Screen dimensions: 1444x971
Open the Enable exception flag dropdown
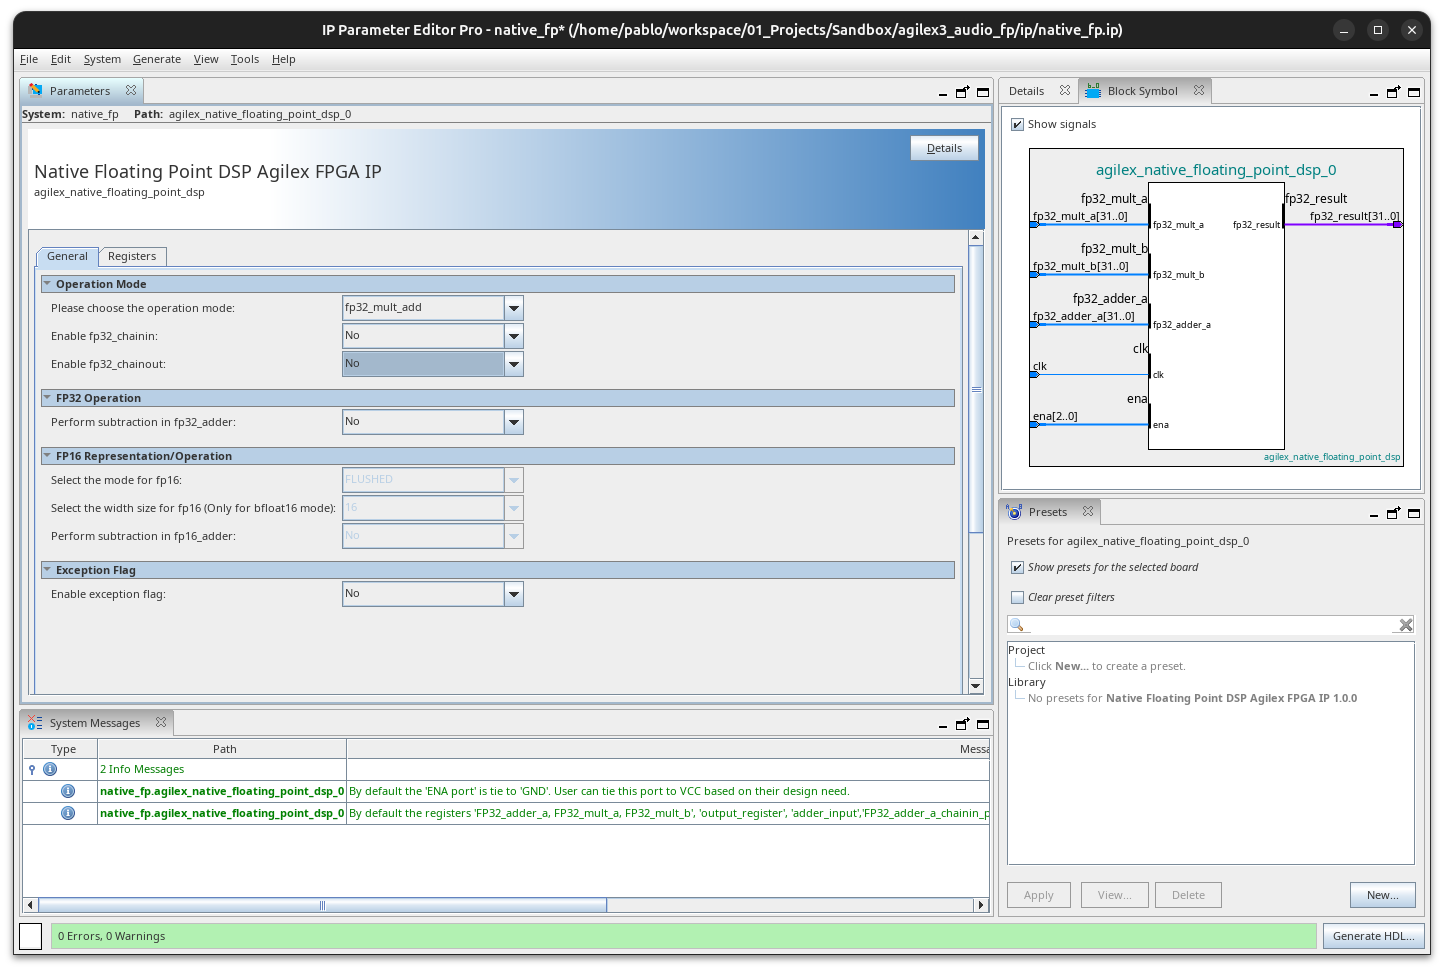point(513,593)
